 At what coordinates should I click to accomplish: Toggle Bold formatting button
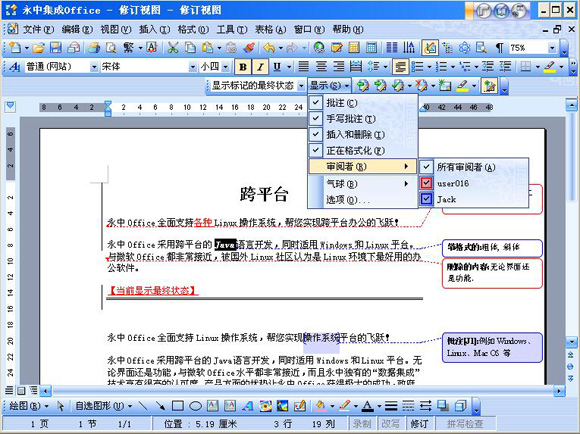pyautogui.click(x=243, y=67)
